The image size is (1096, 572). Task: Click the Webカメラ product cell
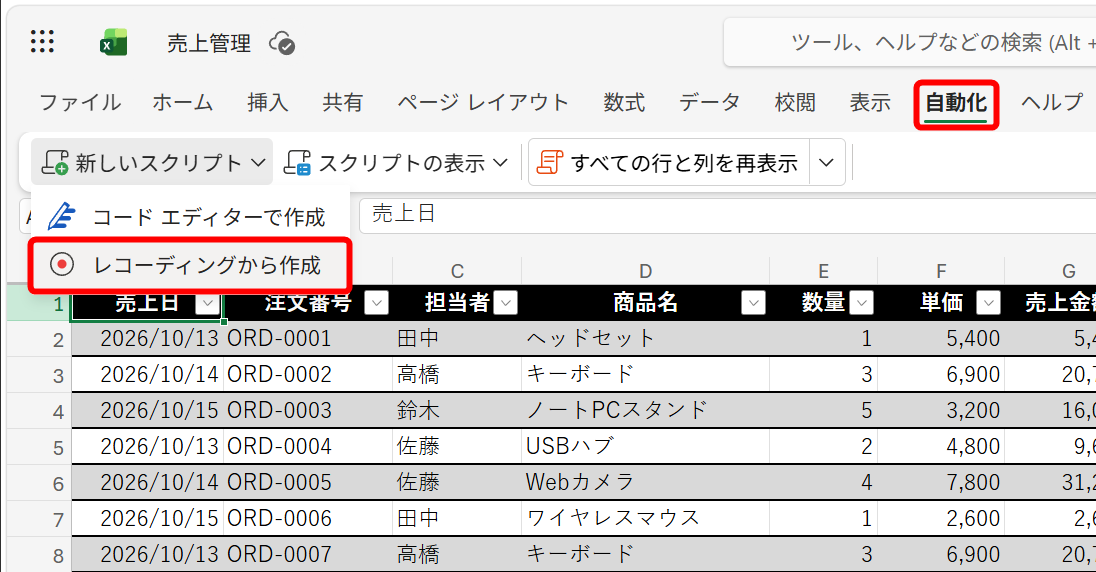(645, 482)
